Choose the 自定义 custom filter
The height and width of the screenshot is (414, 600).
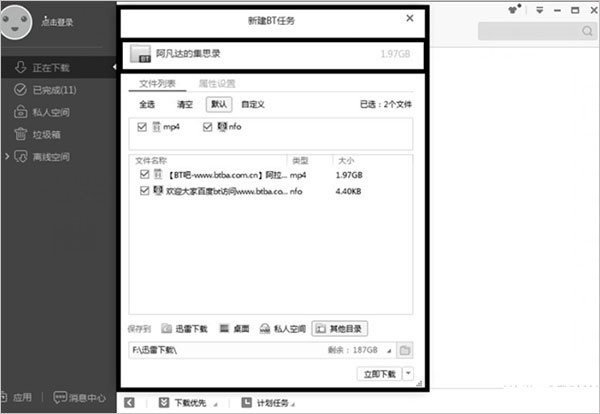(x=253, y=104)
